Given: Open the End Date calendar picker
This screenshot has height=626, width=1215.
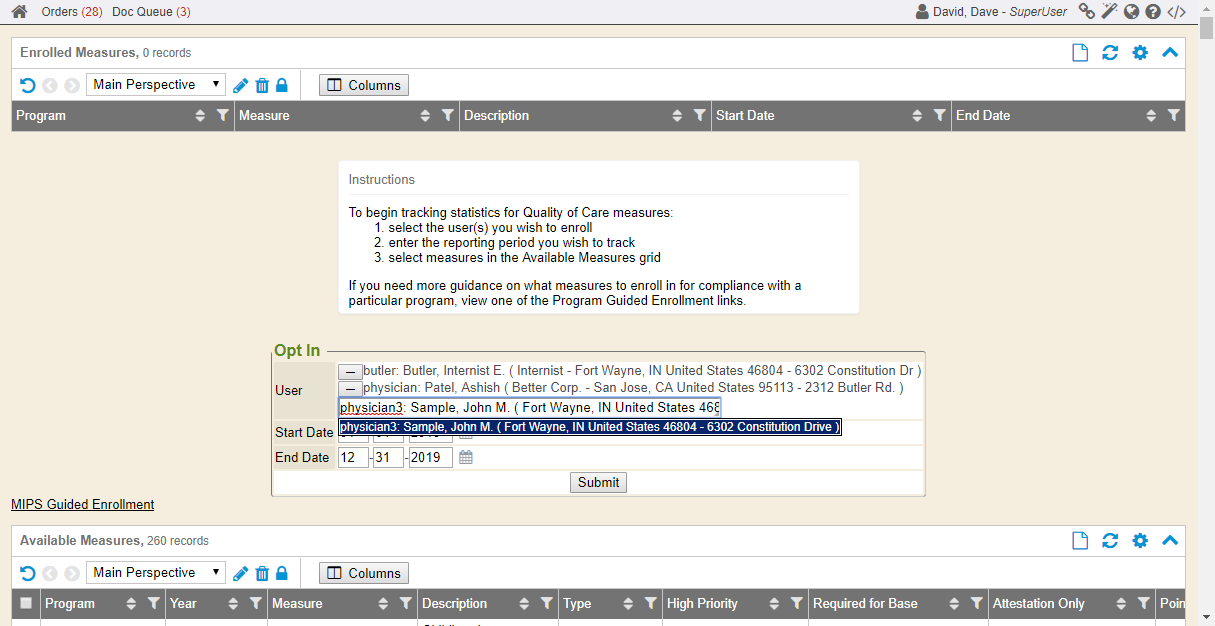Looking at the screenshot, I should (466, 457).
